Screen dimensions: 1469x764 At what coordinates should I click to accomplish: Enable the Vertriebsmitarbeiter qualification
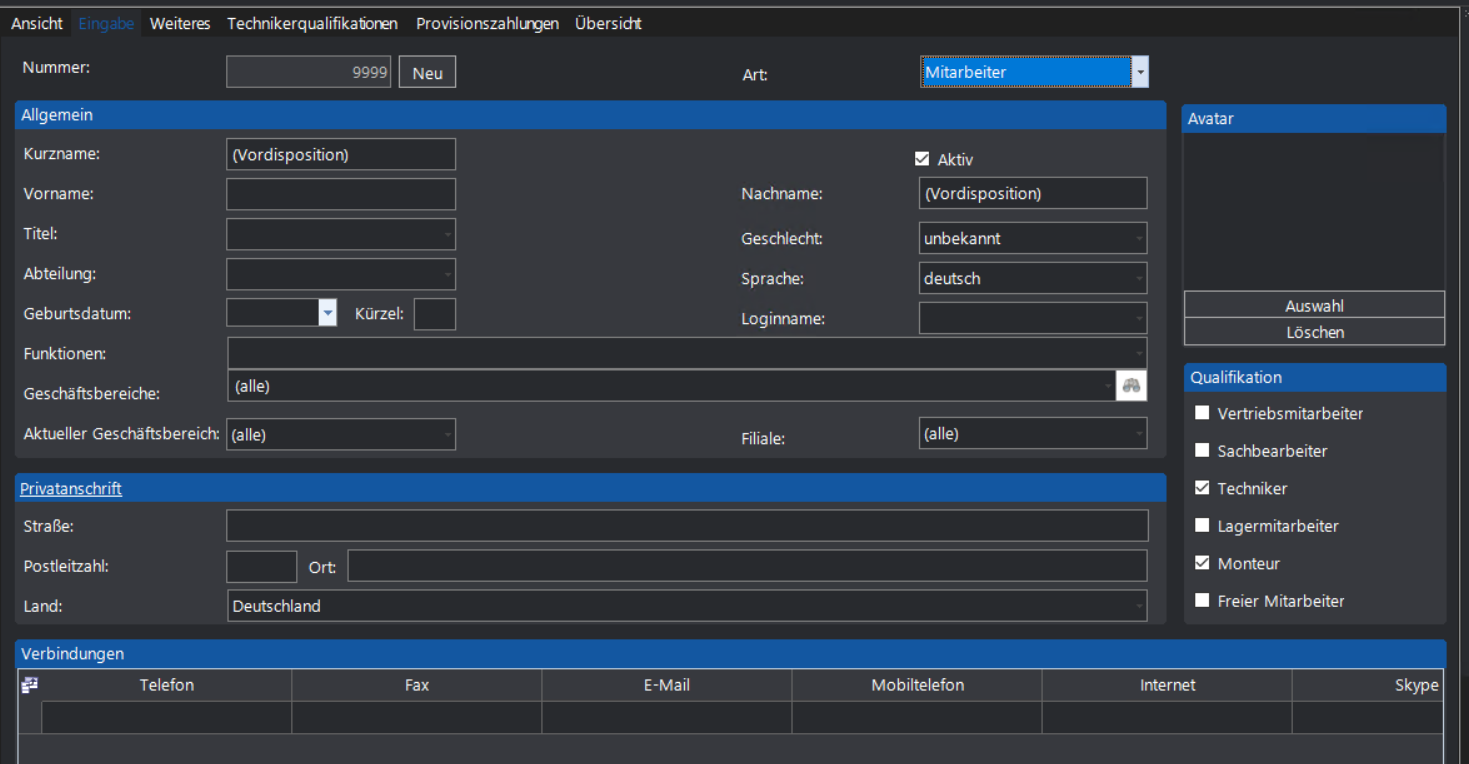[1202, 413]
